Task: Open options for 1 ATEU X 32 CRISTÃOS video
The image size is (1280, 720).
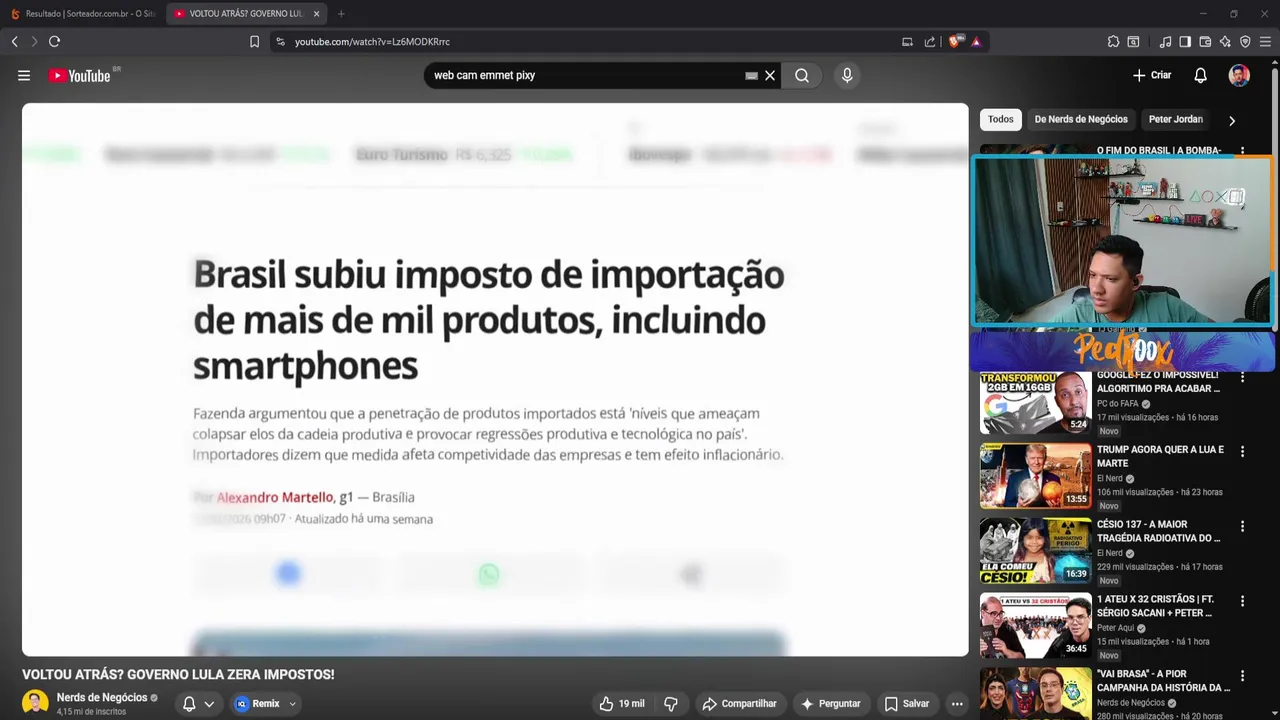Action: click(1242, 601)
